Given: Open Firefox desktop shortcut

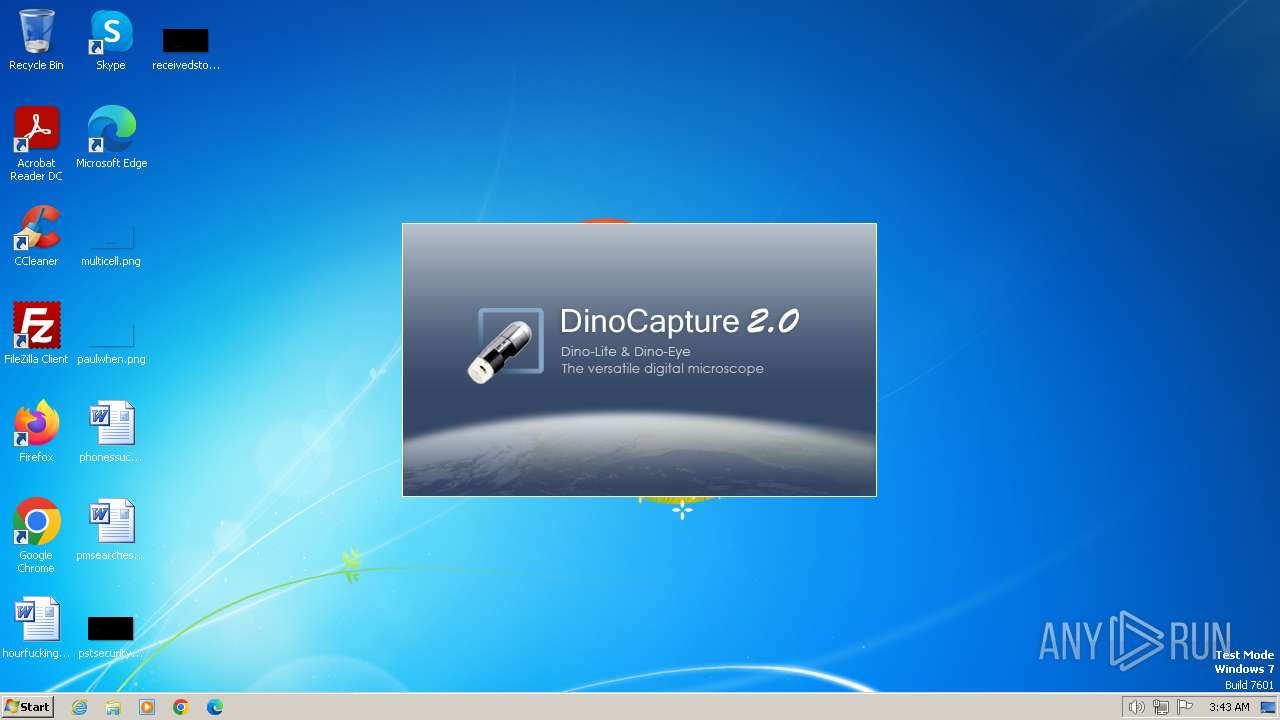Looking at the screenshot, I should click(36, 432).
